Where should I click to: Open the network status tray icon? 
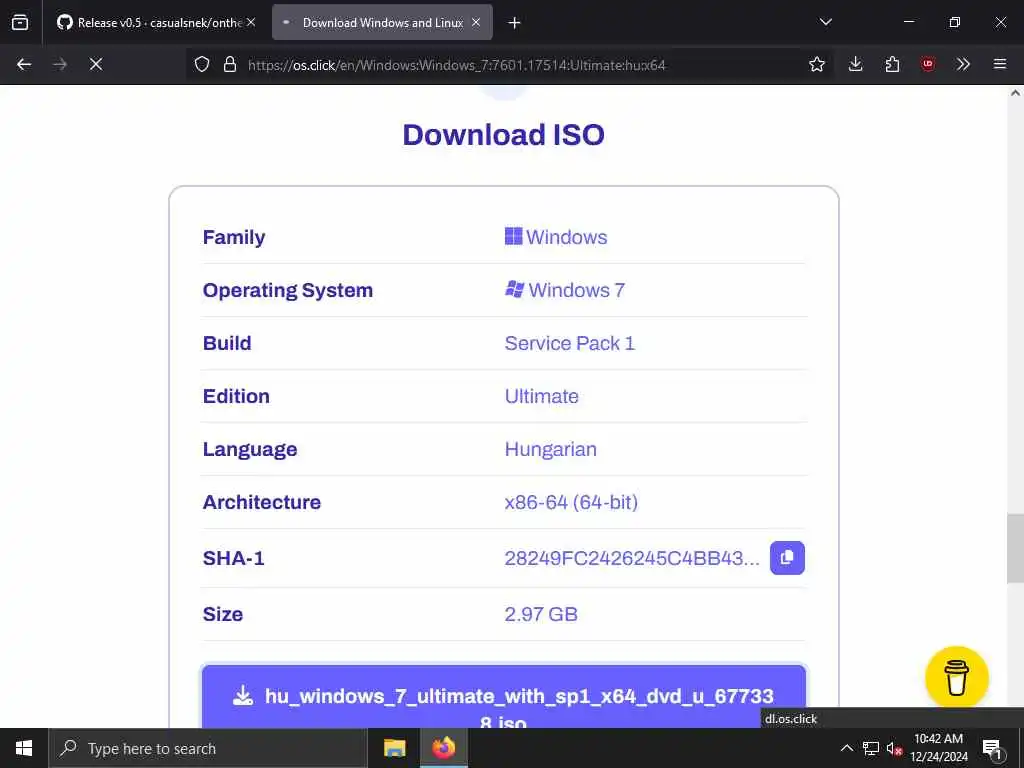tap(871, 748)
